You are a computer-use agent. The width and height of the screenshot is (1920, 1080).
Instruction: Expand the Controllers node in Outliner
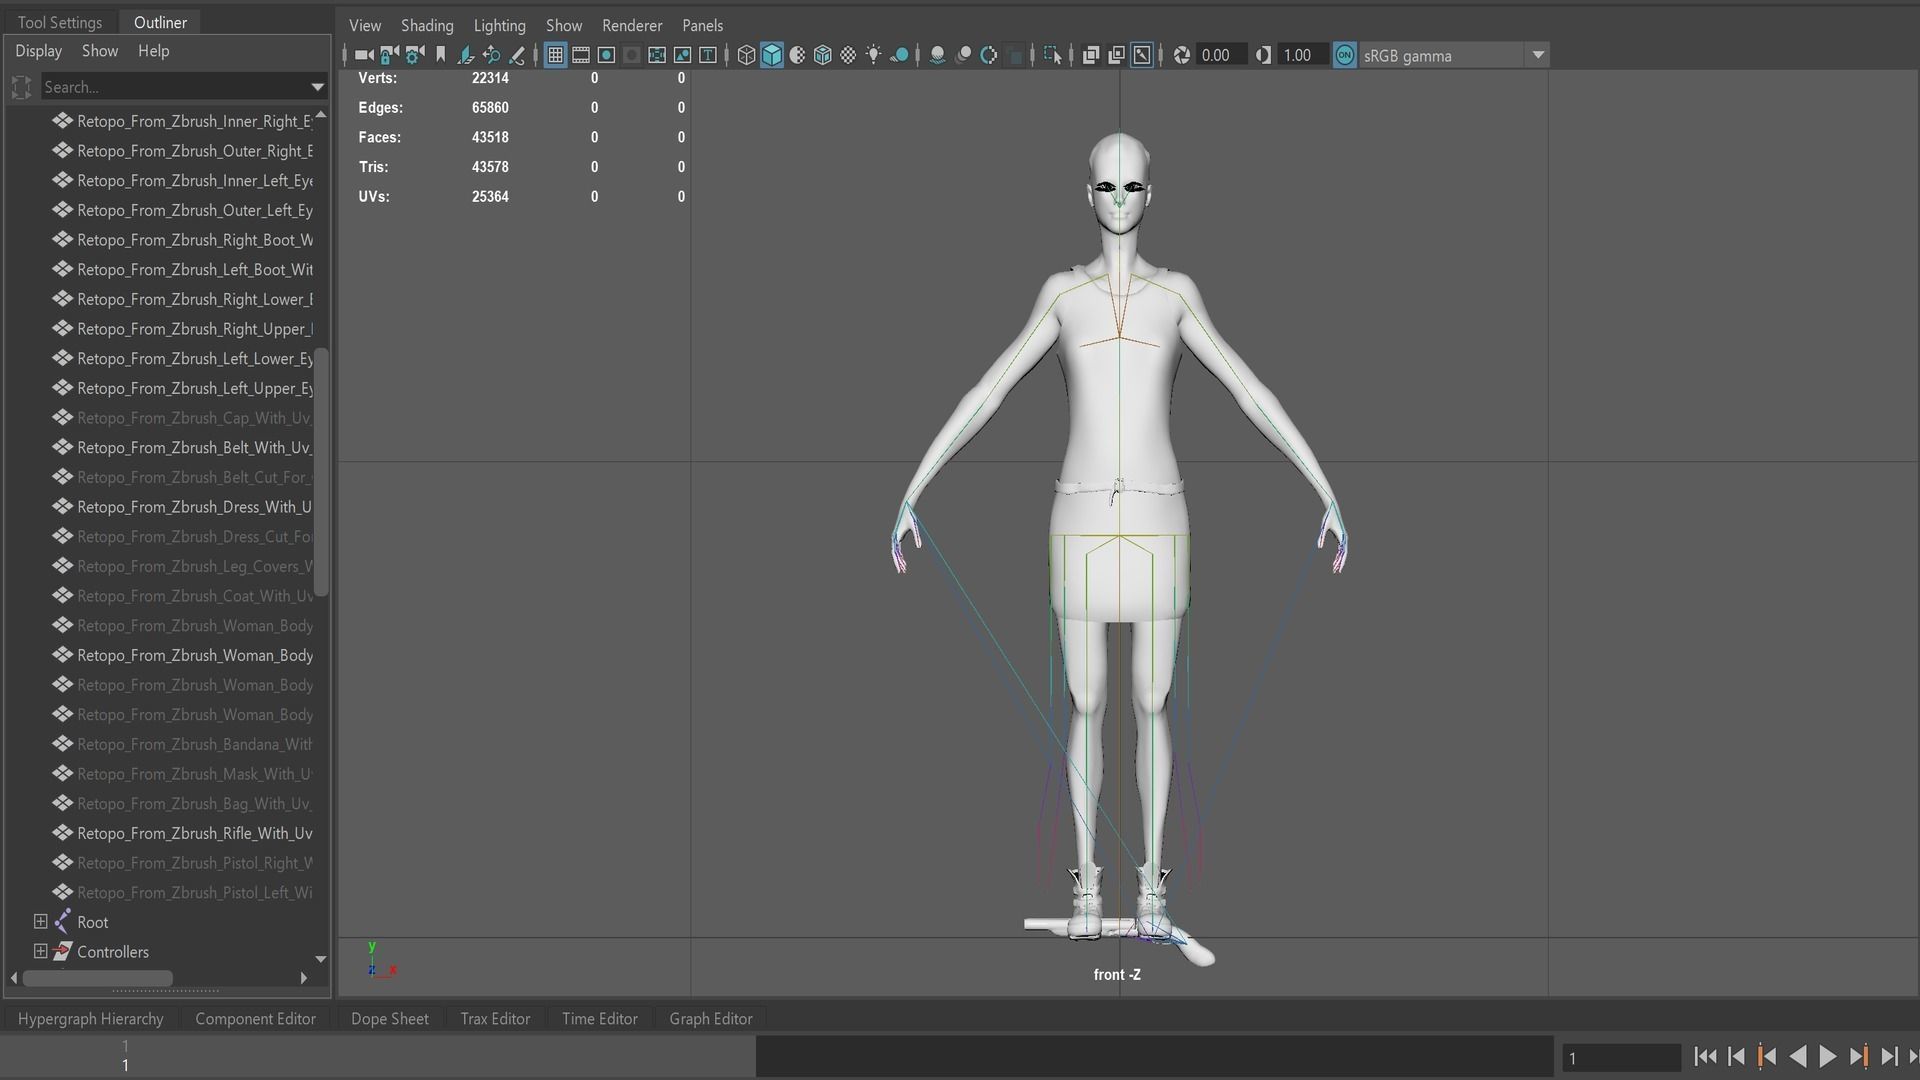(x=40, y=952)
